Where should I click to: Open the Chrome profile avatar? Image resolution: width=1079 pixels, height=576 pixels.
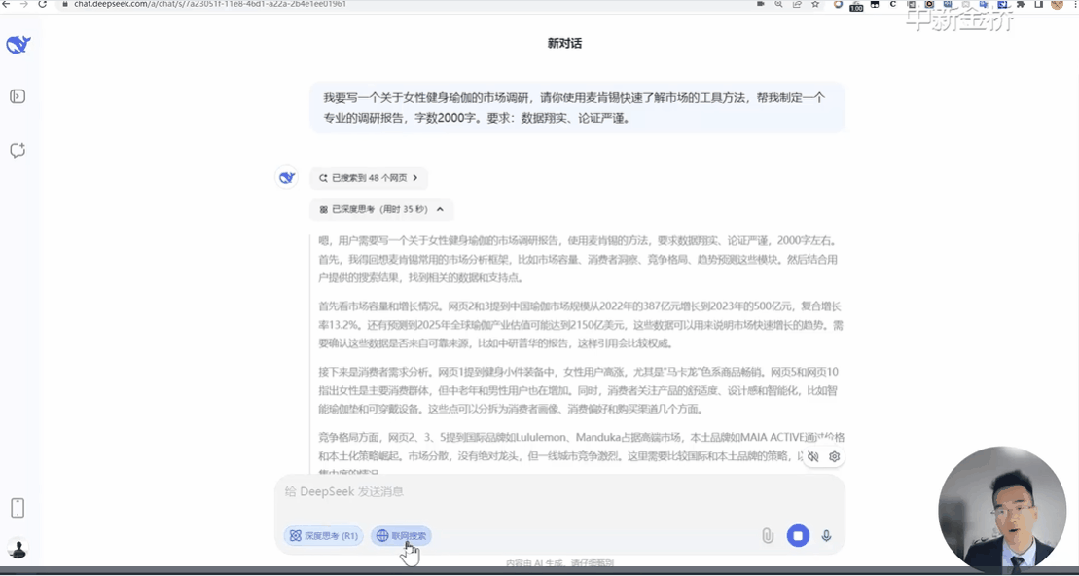pos(1057,4)
